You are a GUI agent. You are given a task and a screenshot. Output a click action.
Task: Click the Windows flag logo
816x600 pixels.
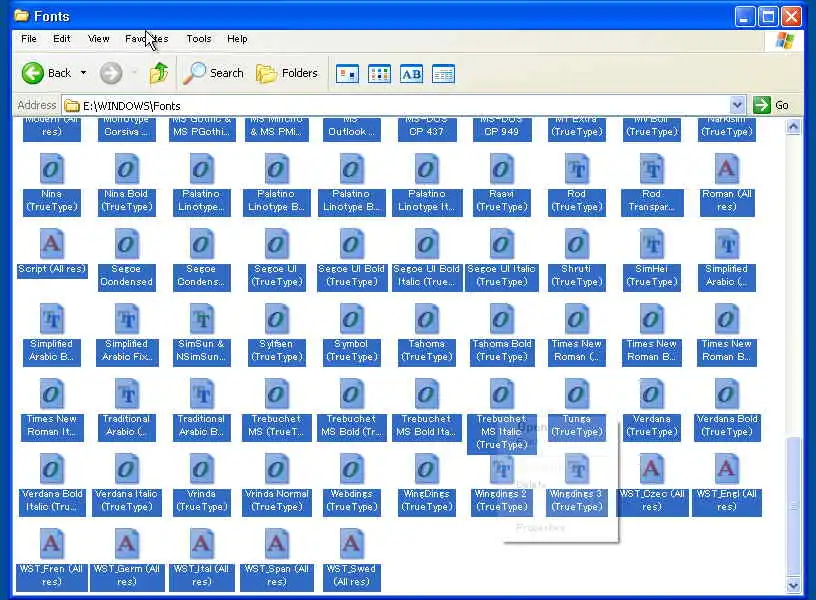[785, 41]
